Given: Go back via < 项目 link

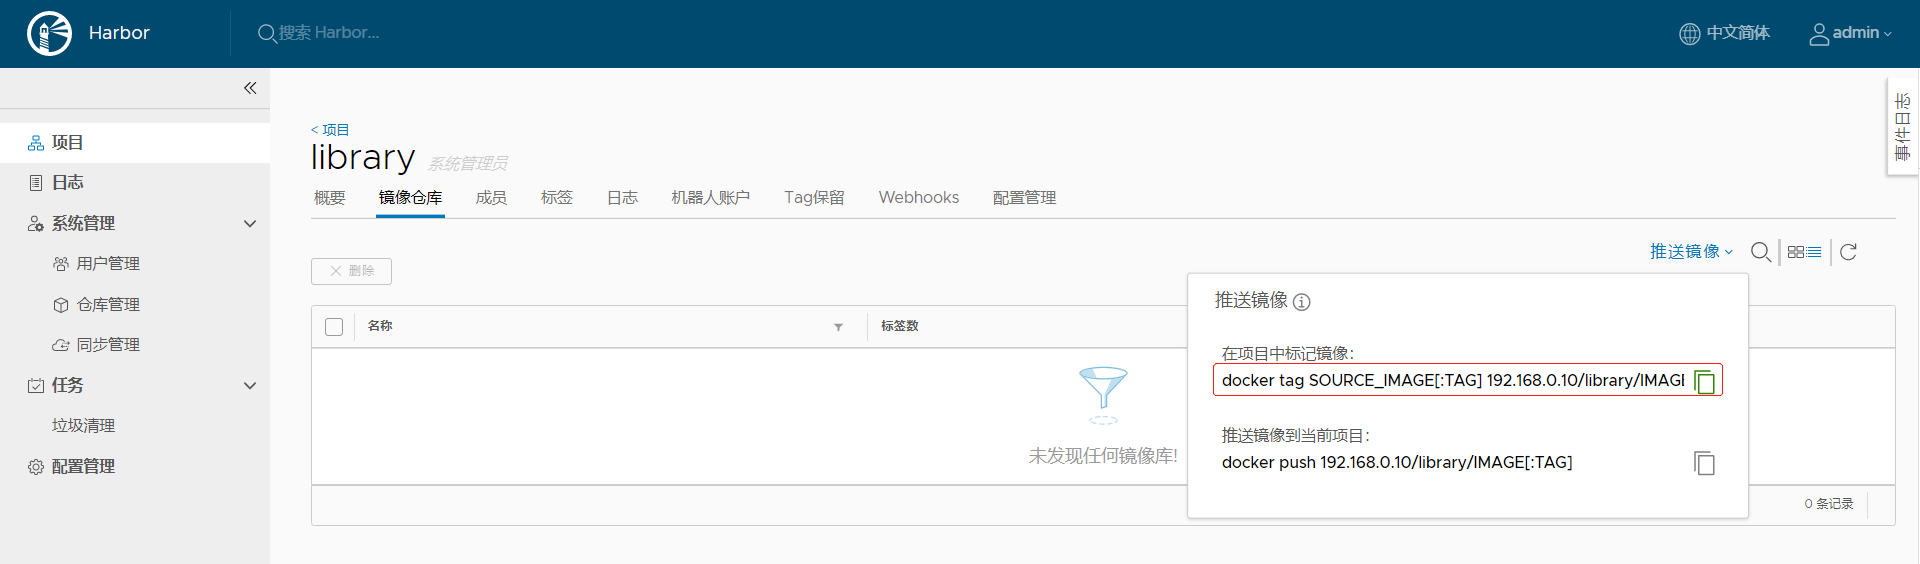Looking at the screenshot, I should point(329,130).
